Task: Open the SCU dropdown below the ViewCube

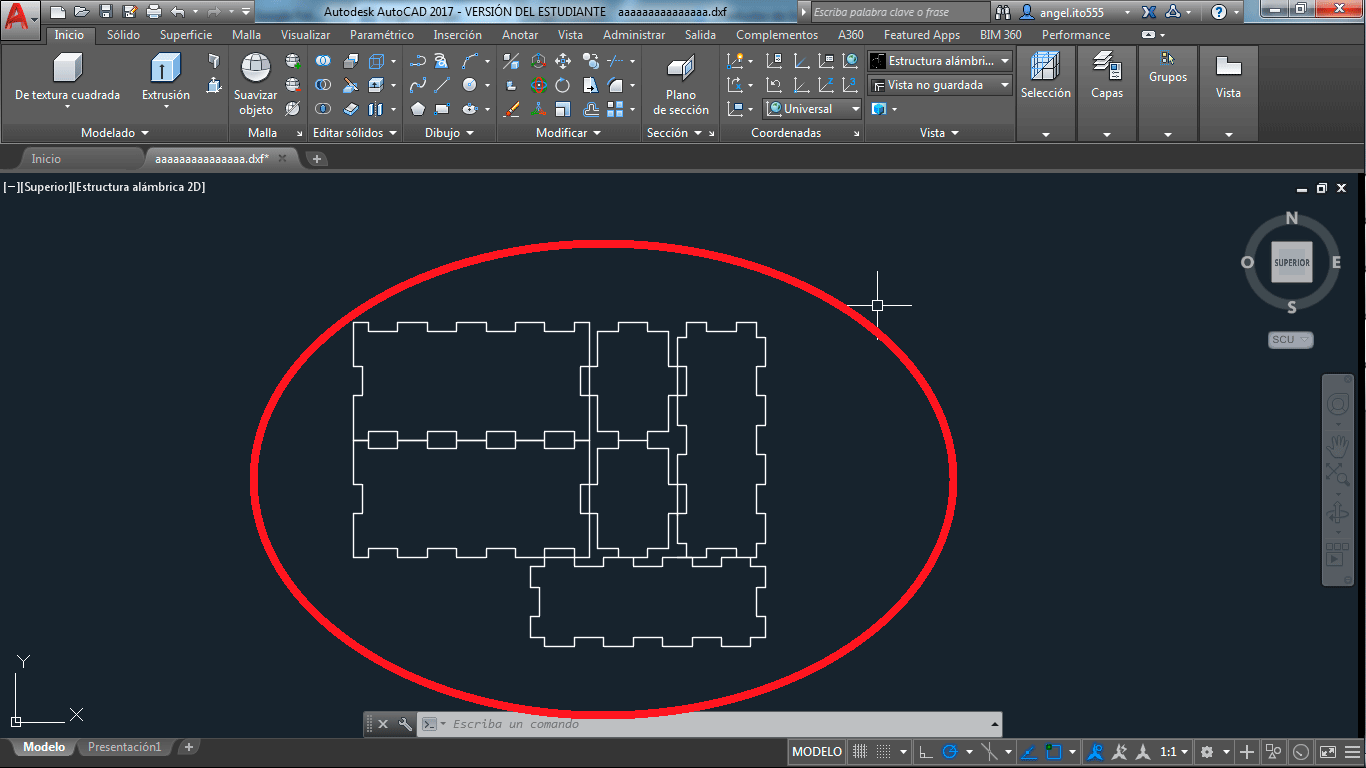Action: [1290, 340]
